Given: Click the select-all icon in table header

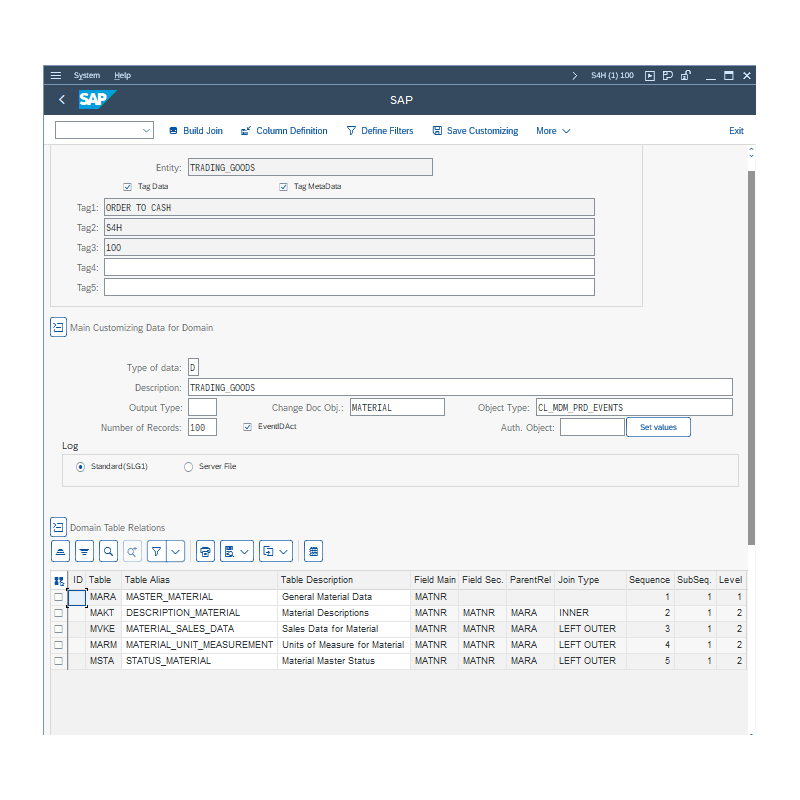Looking at the screenshot, I should point(58,580).
